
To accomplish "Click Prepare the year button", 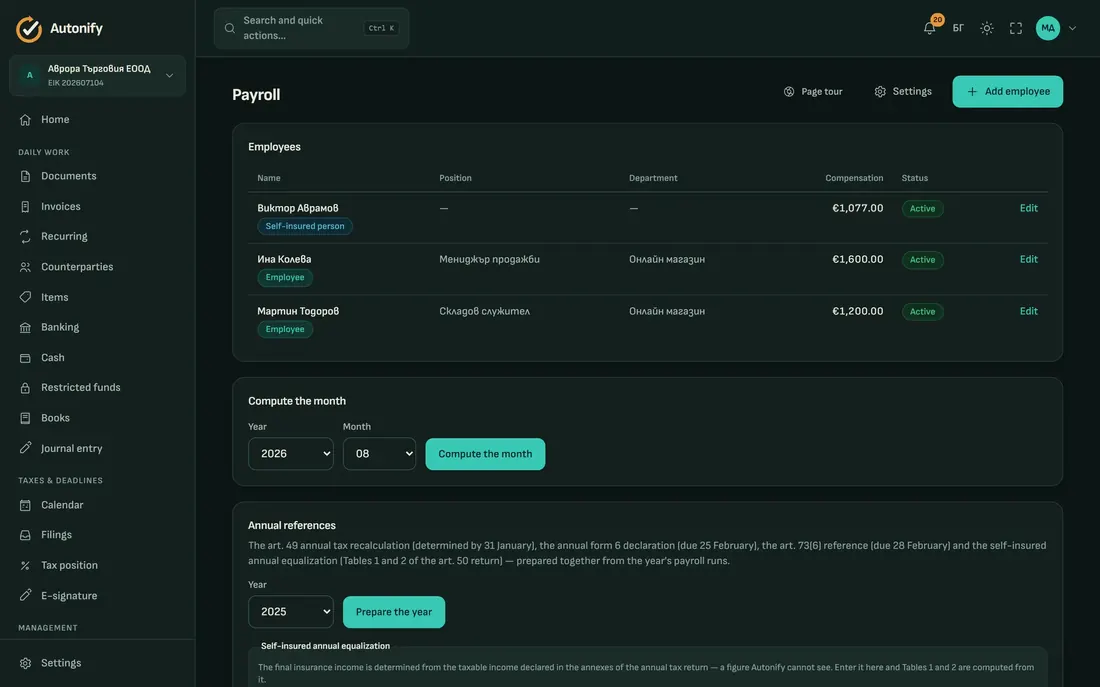I will [x=394, y=612].
